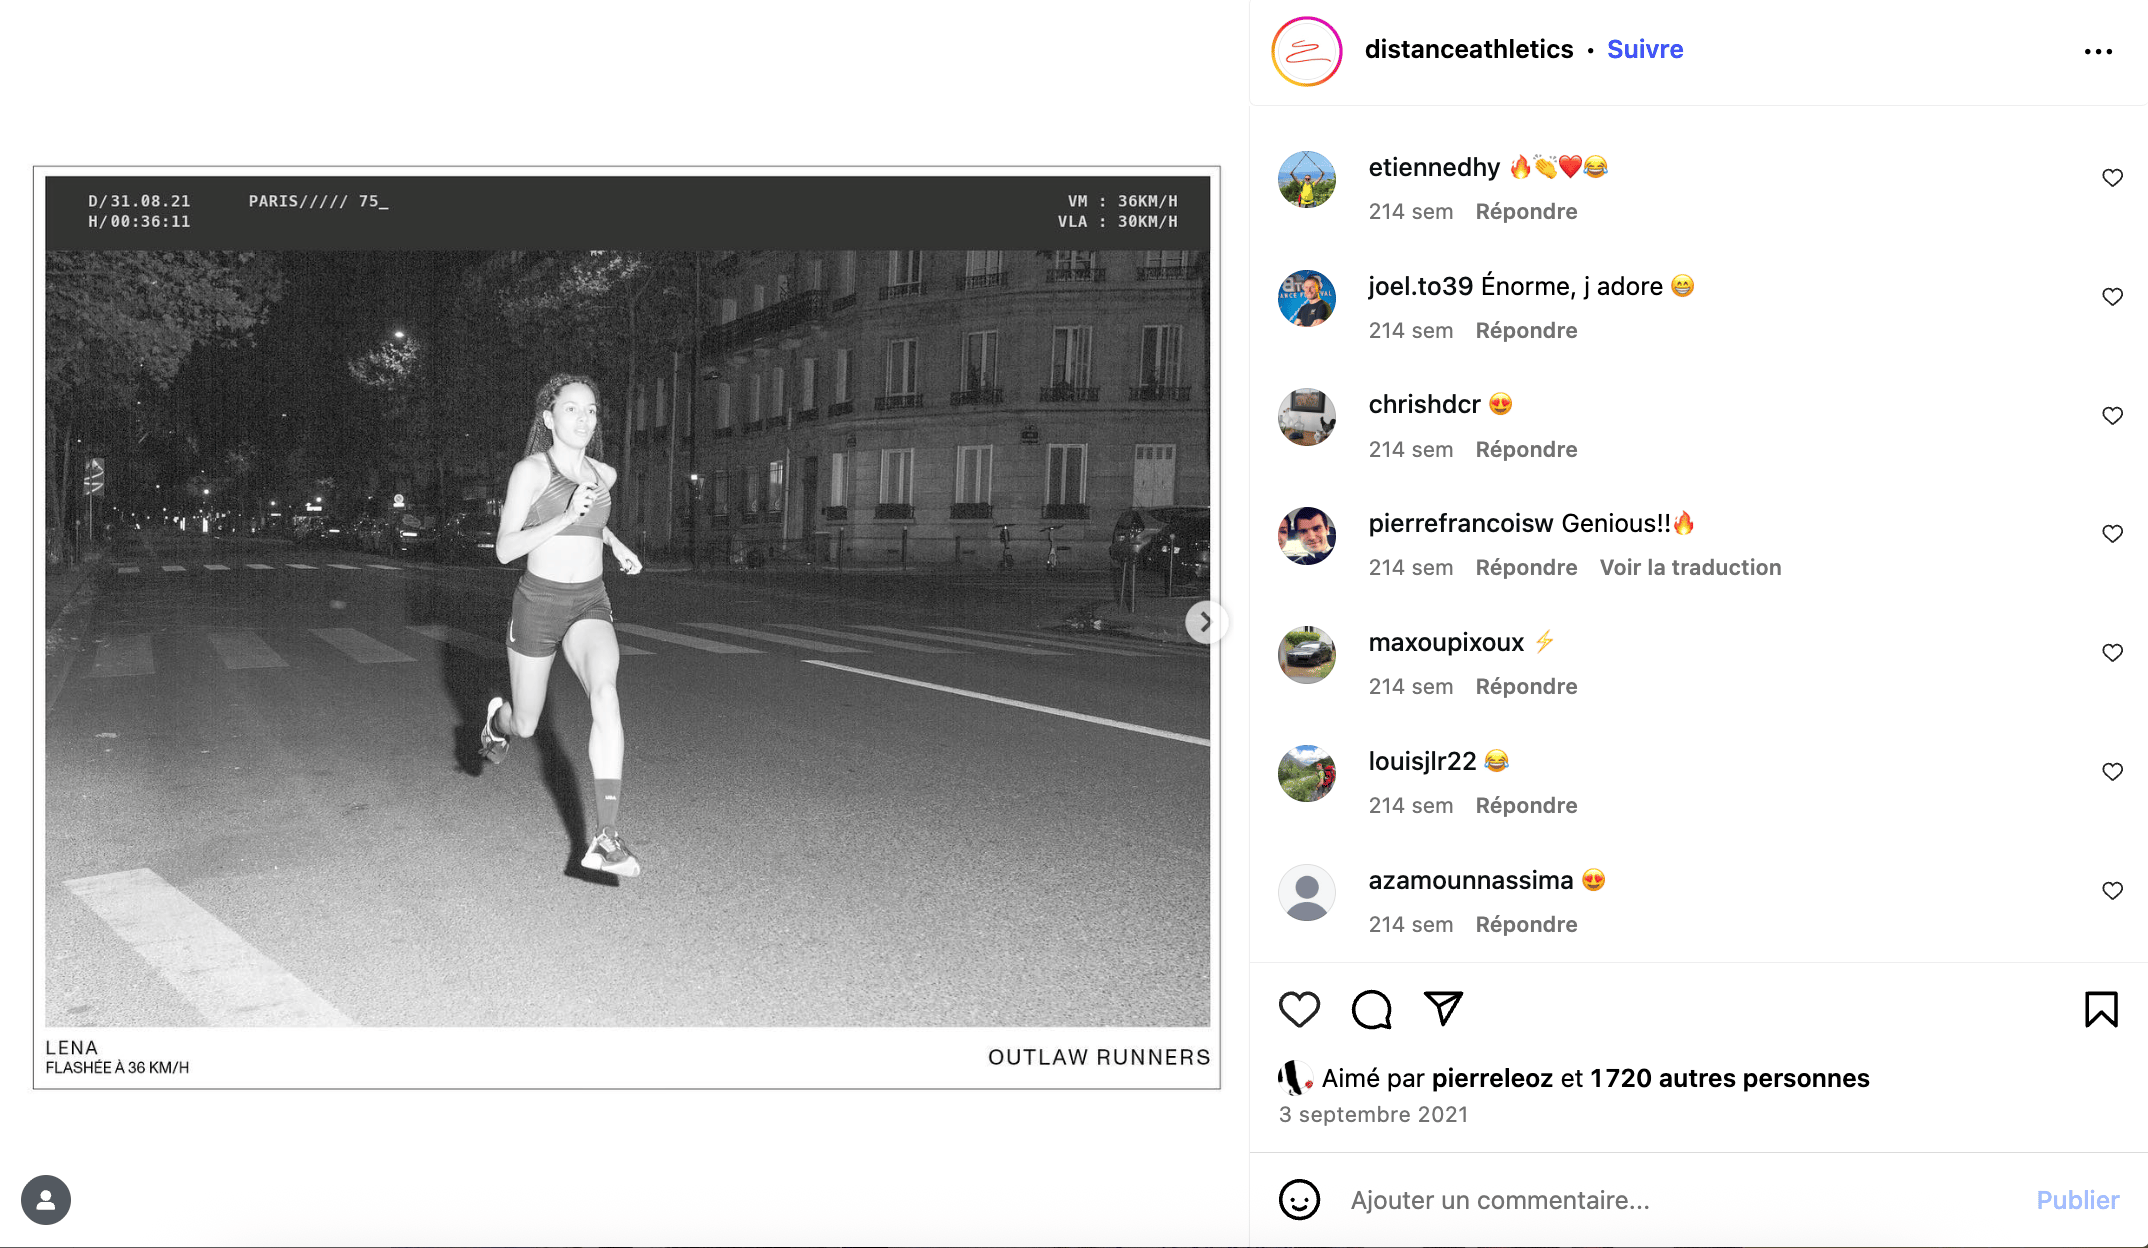Like the post with the heart icon
The height and width of the screenshot is (1248, 2148).
click(x=1299, y=1009)
